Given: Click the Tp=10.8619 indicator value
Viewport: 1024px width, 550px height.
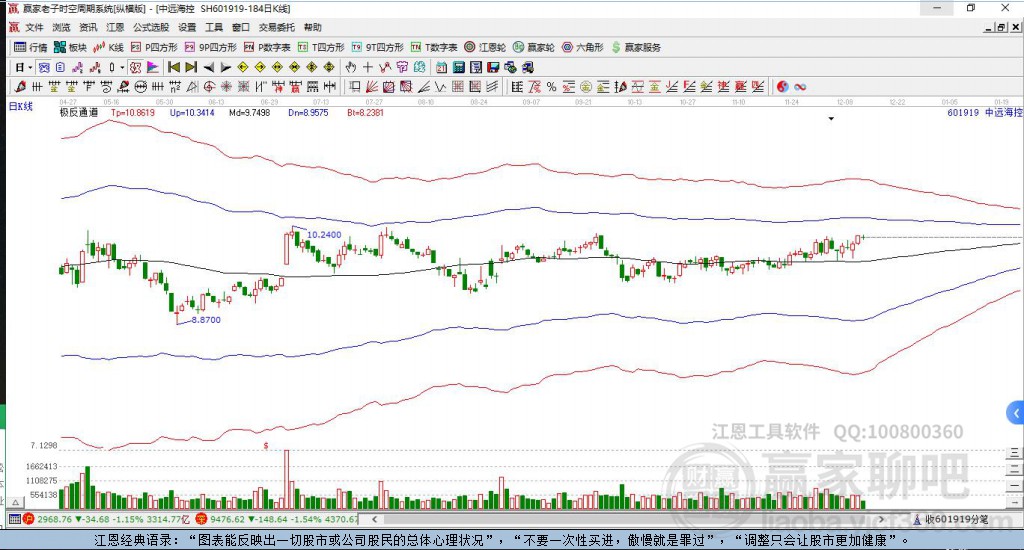Looking at the screenshot, I should [x=133, y=112].
